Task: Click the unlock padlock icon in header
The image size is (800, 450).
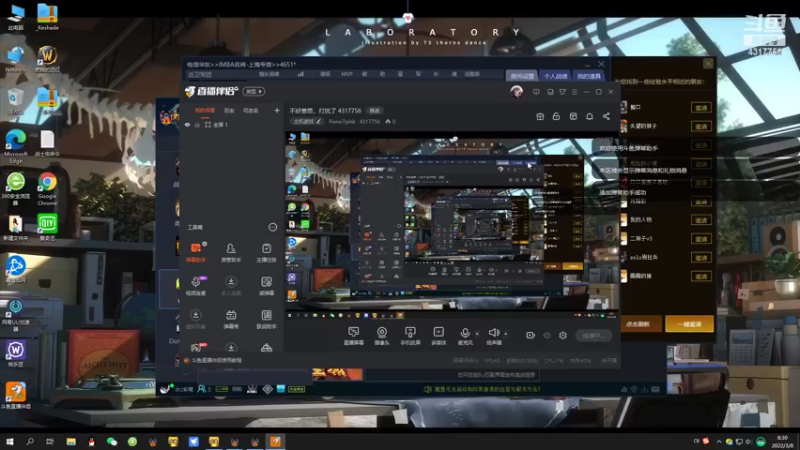Action: (556, 116)
